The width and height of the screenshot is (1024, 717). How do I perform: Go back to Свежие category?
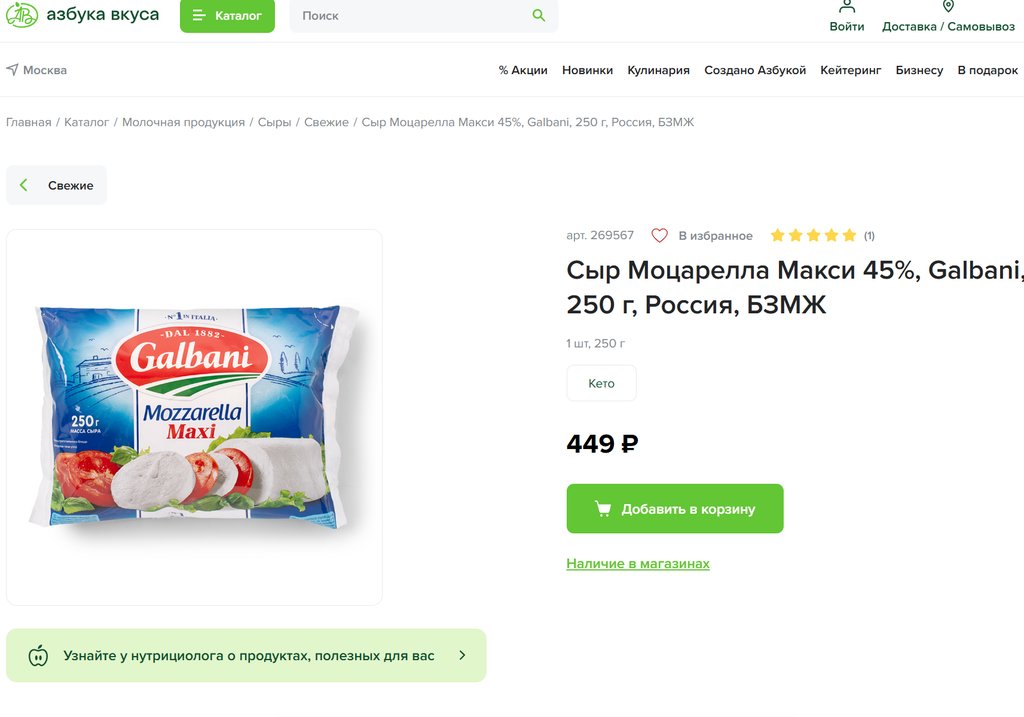tap(57, 186)
